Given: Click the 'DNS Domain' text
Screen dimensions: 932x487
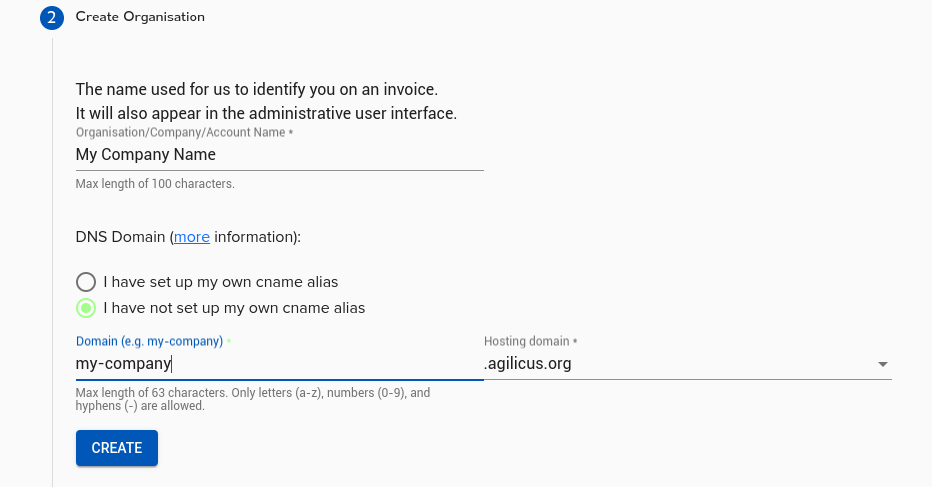Looking at the screenshot, I should click(120, 237).
